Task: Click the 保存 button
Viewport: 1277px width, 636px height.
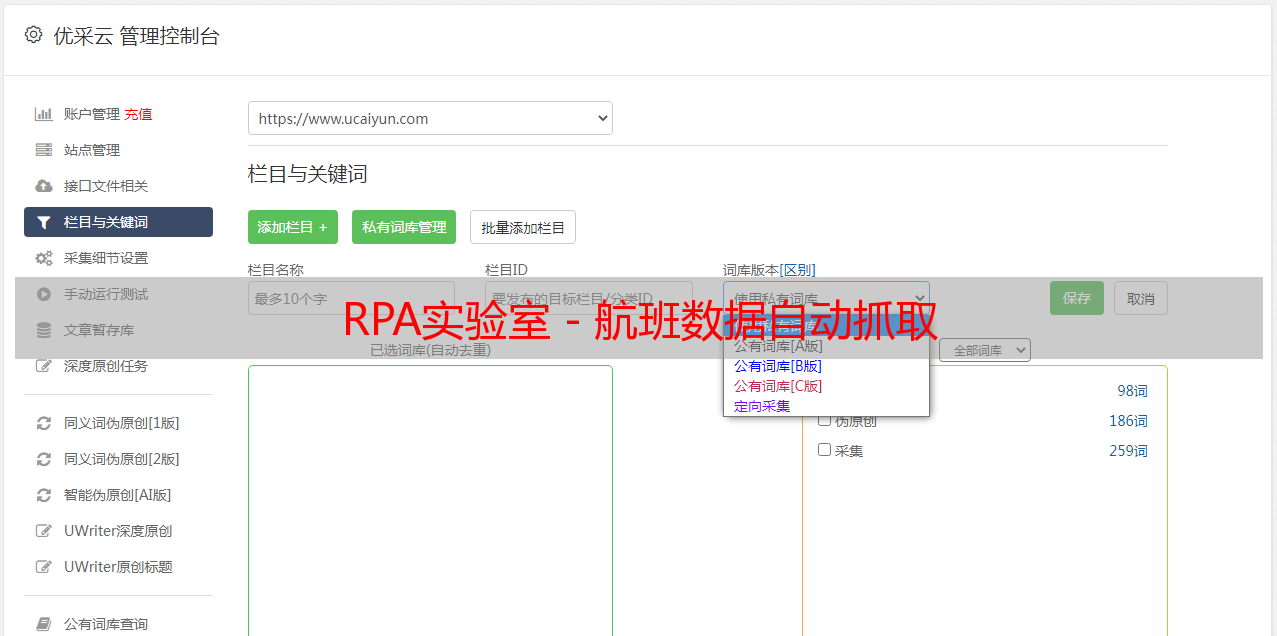Action: (x=1077, y=298)
